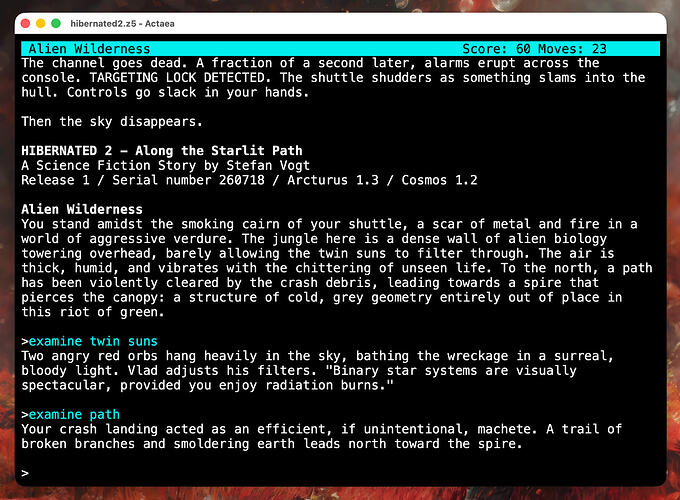Click the bold HIBERNATED 2 title heading
Viewport: 680px width, 500px height.
(162, 150)
